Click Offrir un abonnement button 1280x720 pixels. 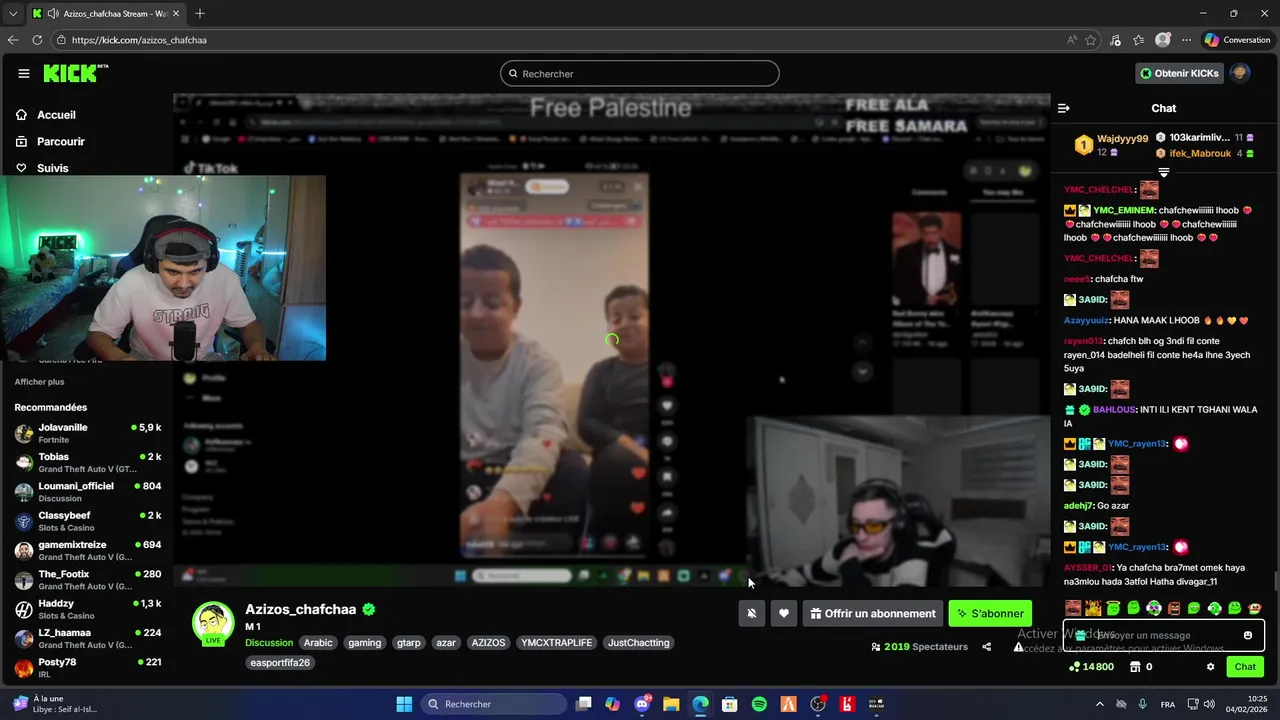[x=873, y=614]
